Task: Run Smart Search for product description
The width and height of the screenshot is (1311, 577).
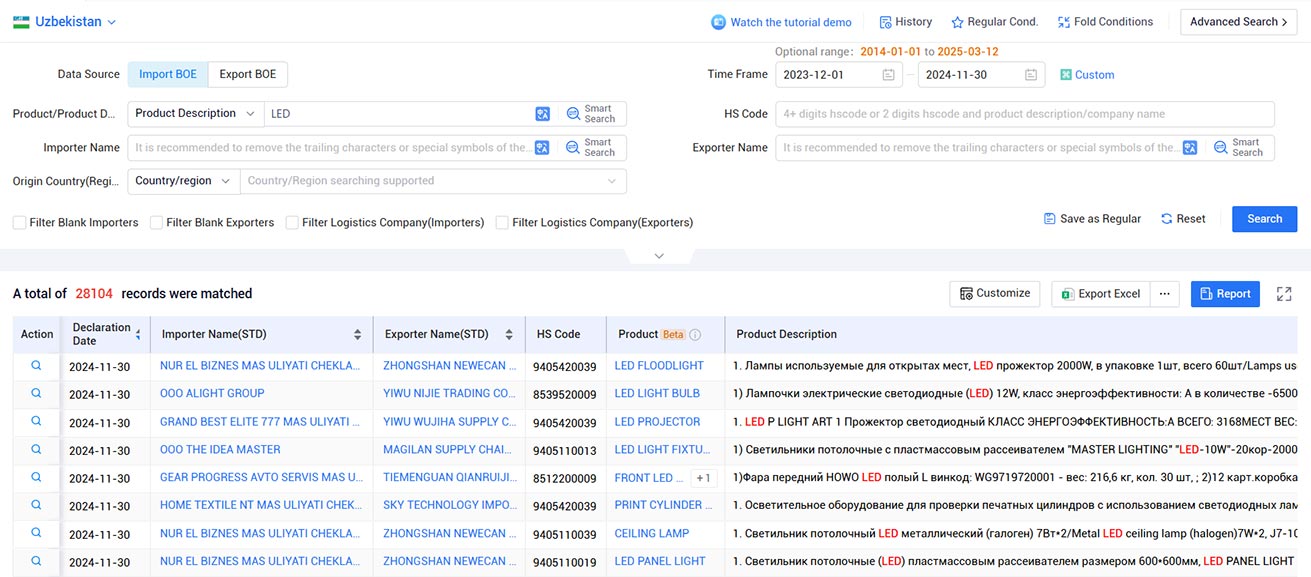Action: (590, 114)
